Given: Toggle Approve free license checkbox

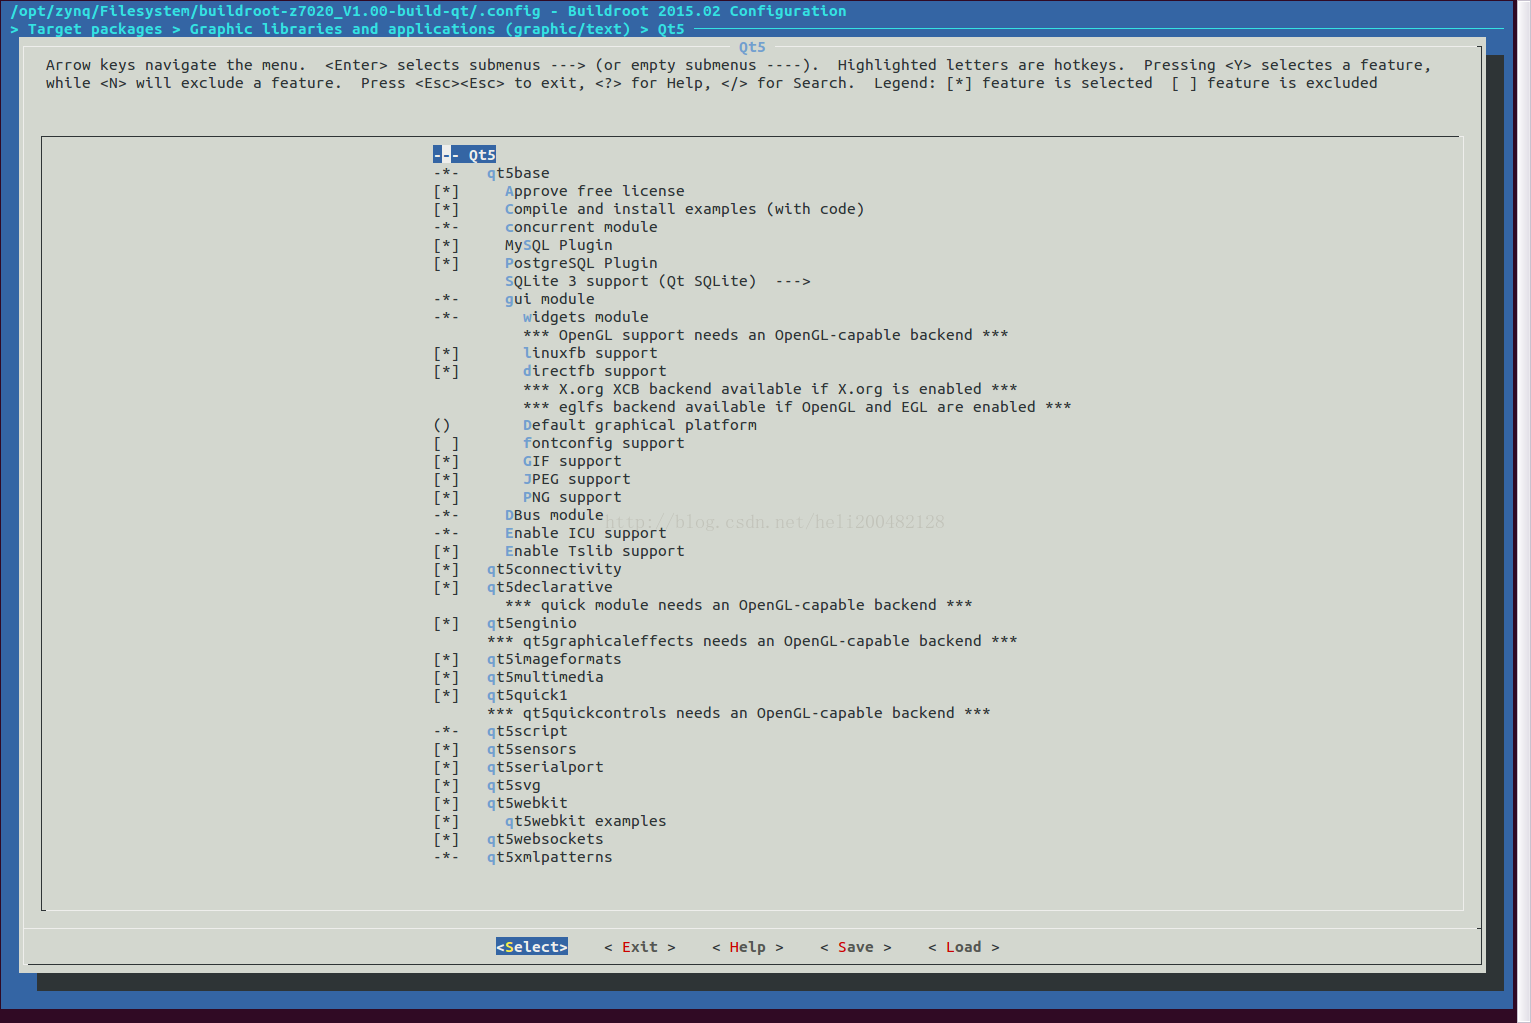Looking at the screenshot, I should (x=446, y=191).
